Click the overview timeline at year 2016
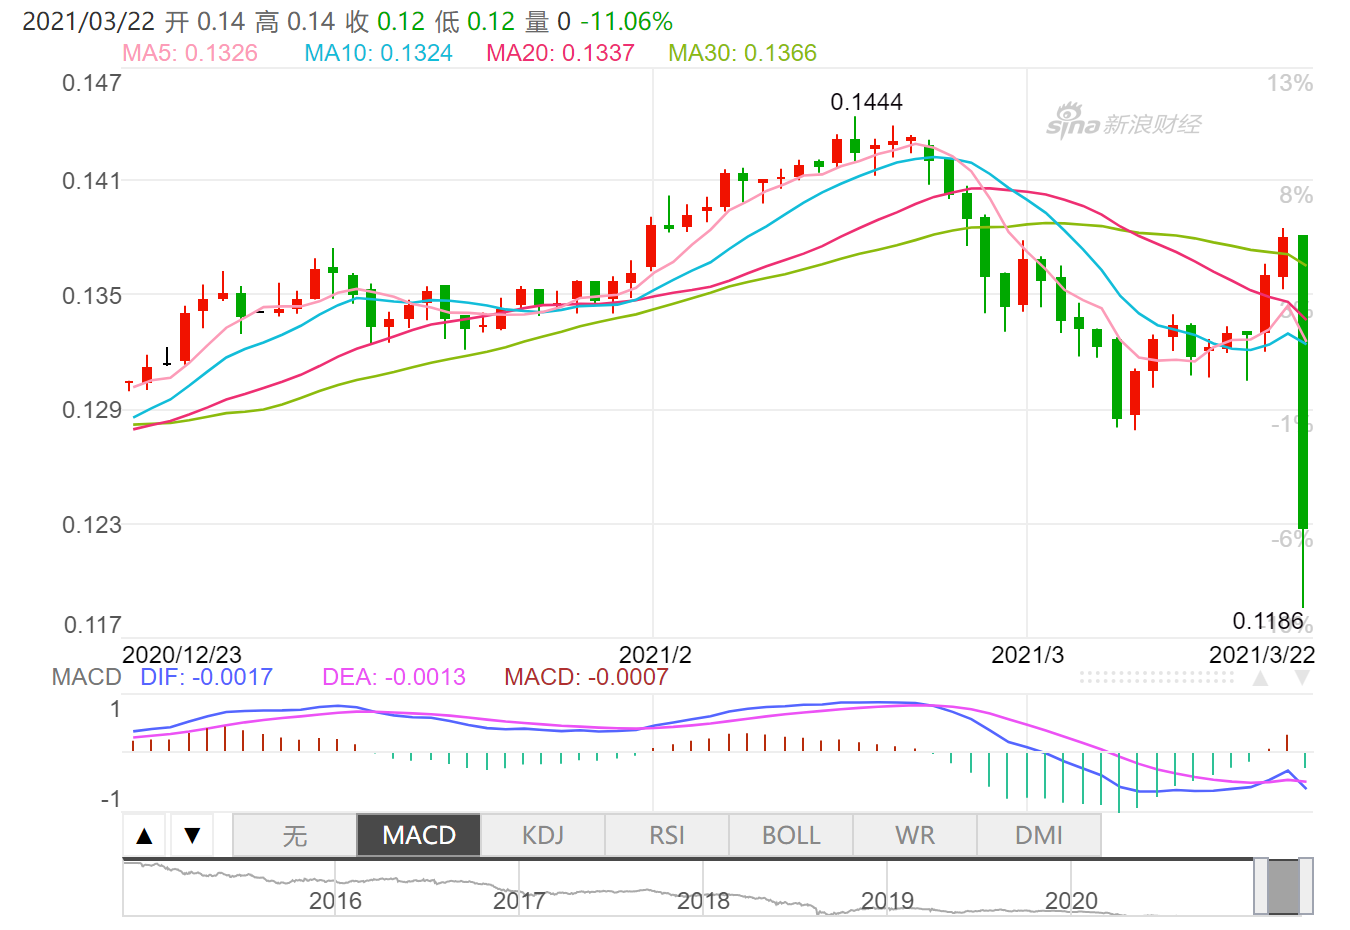Image resolution: width=1350 pixels, height=930 pixels. click(335, 901)
